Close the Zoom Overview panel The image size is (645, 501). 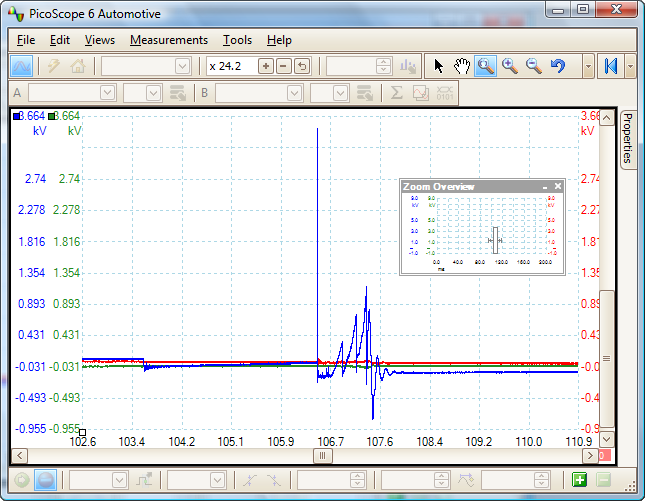coord(558,187)
